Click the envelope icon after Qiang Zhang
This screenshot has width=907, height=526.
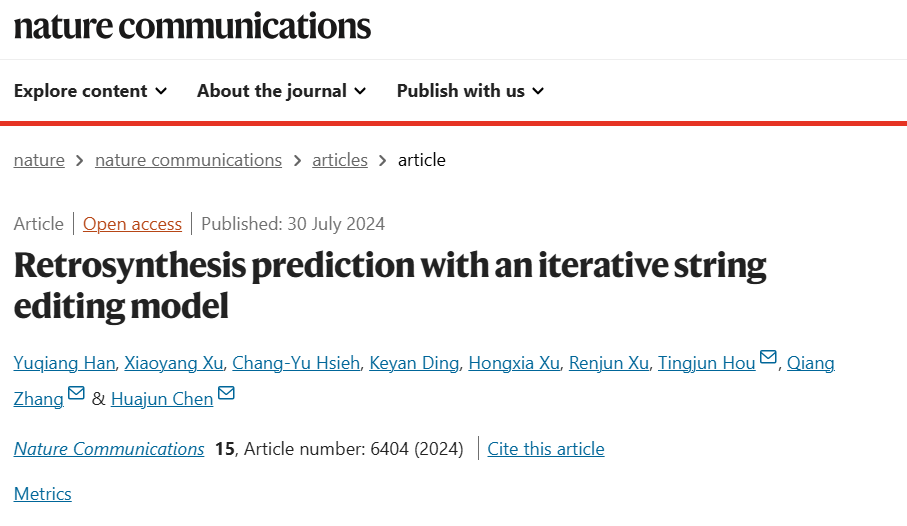pos(76,393)
